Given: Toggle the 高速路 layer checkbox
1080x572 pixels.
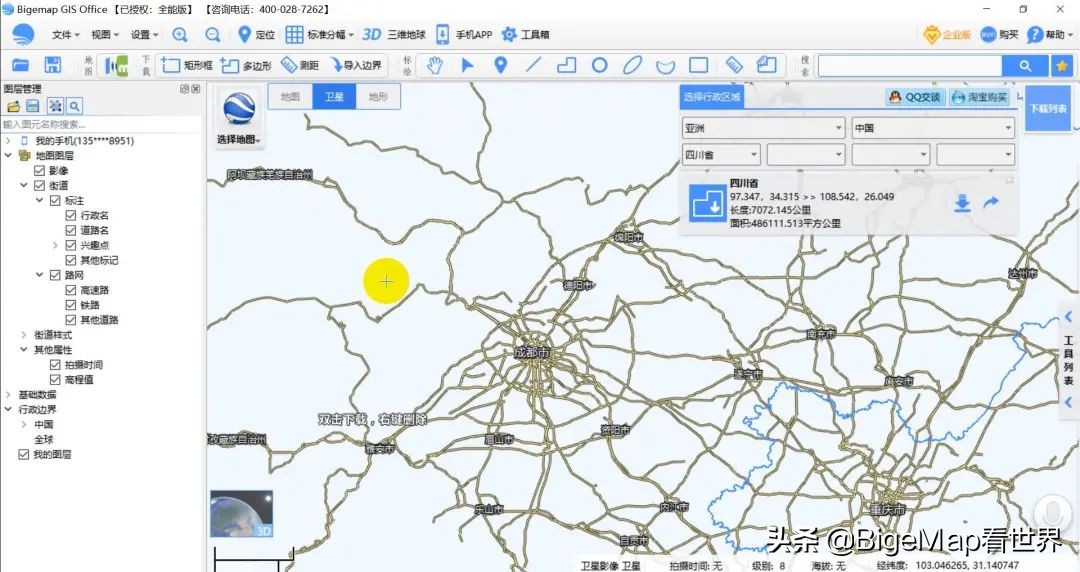Looking at the screenshot, I should click(71, 290).
